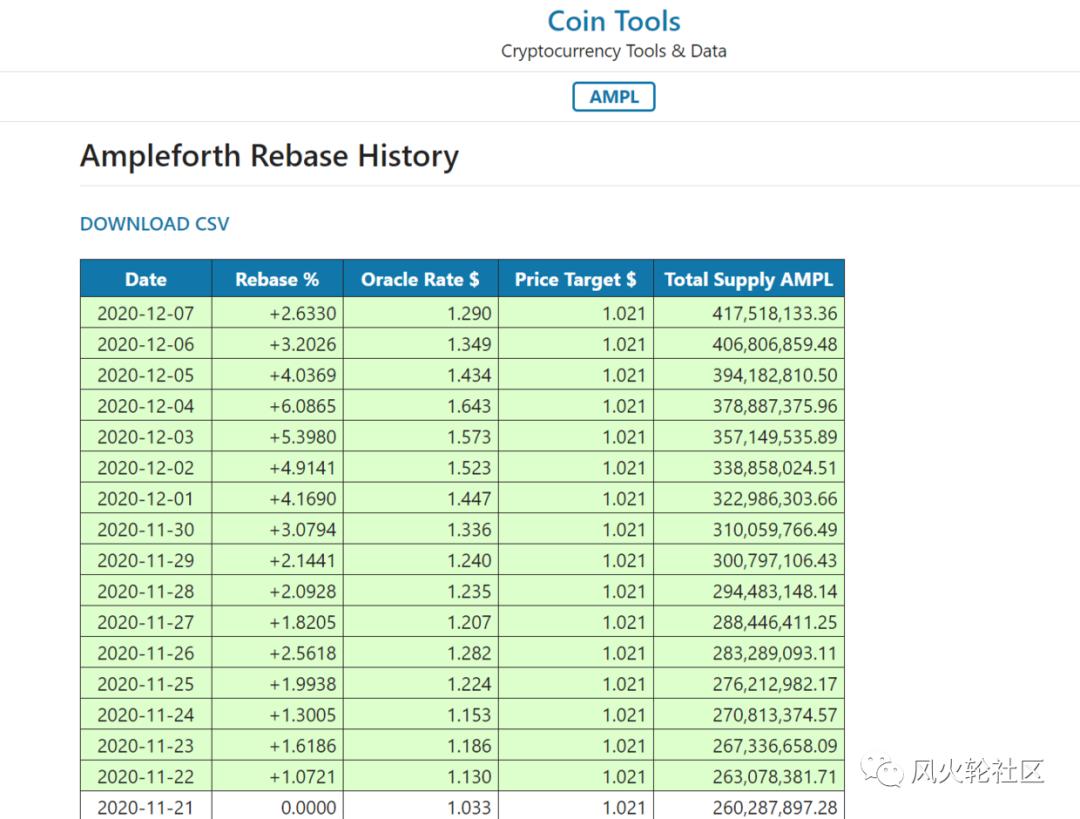Click rebase value +1.8205
The image size is (1080, 819).
coord(302,623)
